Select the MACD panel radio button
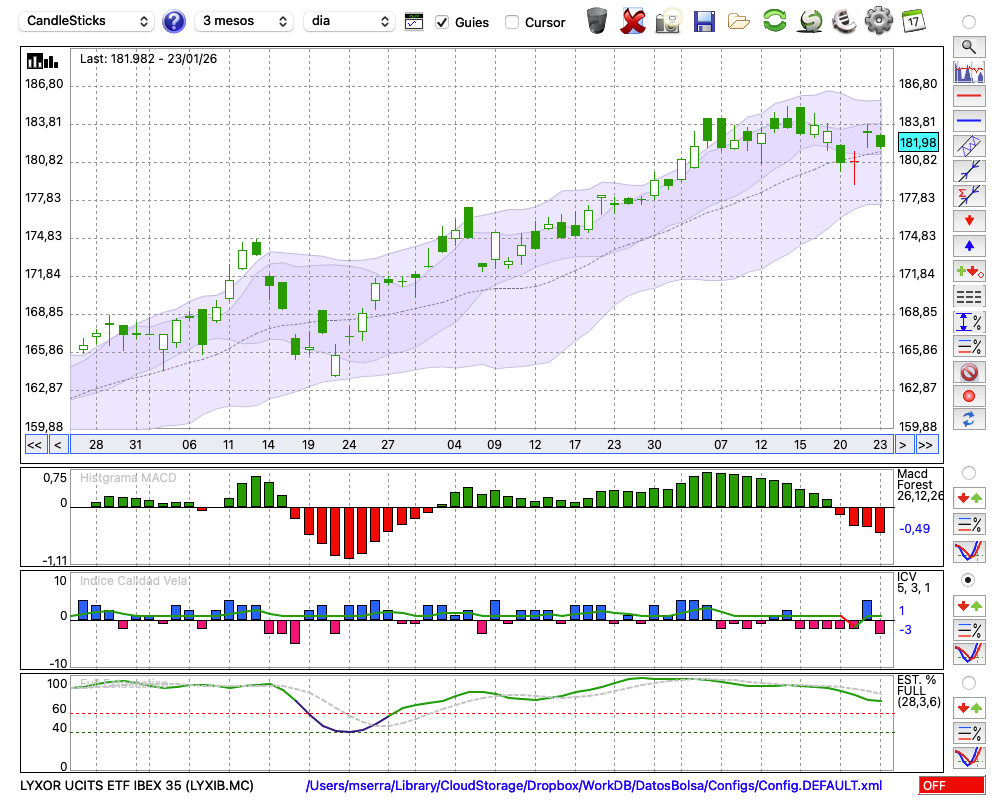This screenshot has height=800, width=1000. 969,473
